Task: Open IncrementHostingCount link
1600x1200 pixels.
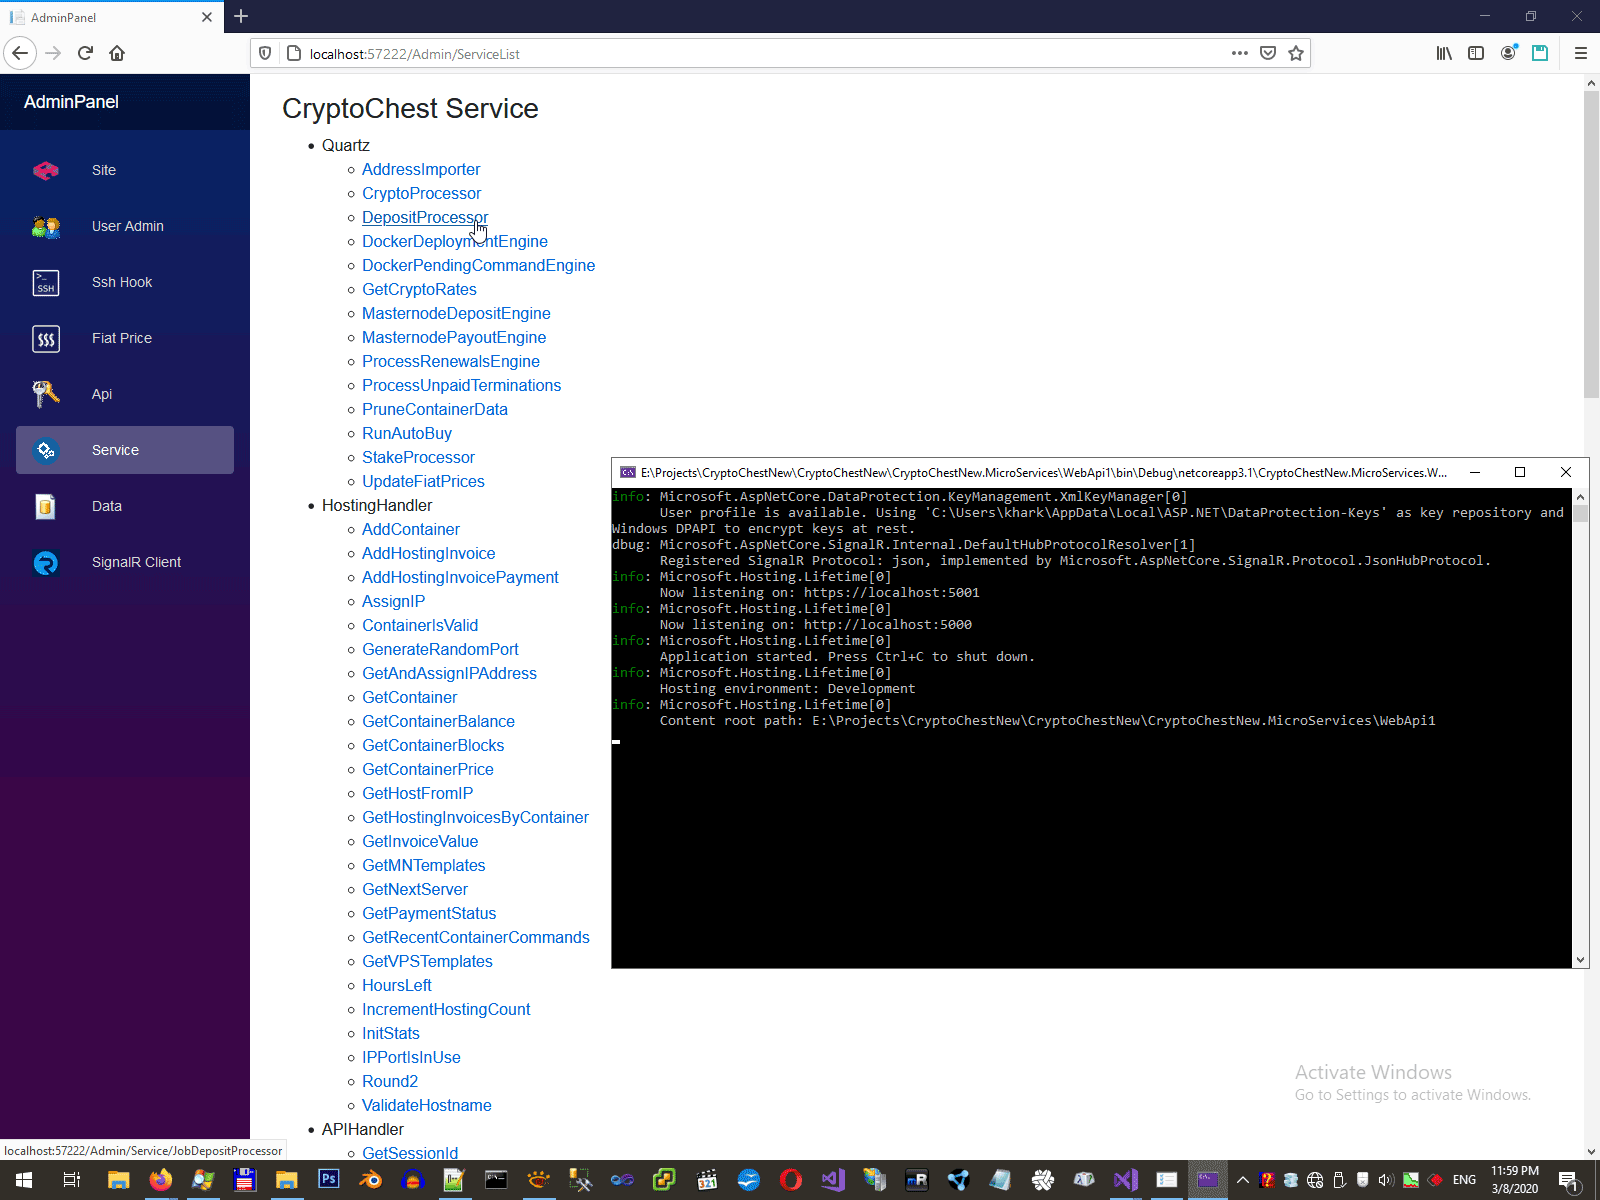Action: pyautogui.click(x=446, y=1009)
